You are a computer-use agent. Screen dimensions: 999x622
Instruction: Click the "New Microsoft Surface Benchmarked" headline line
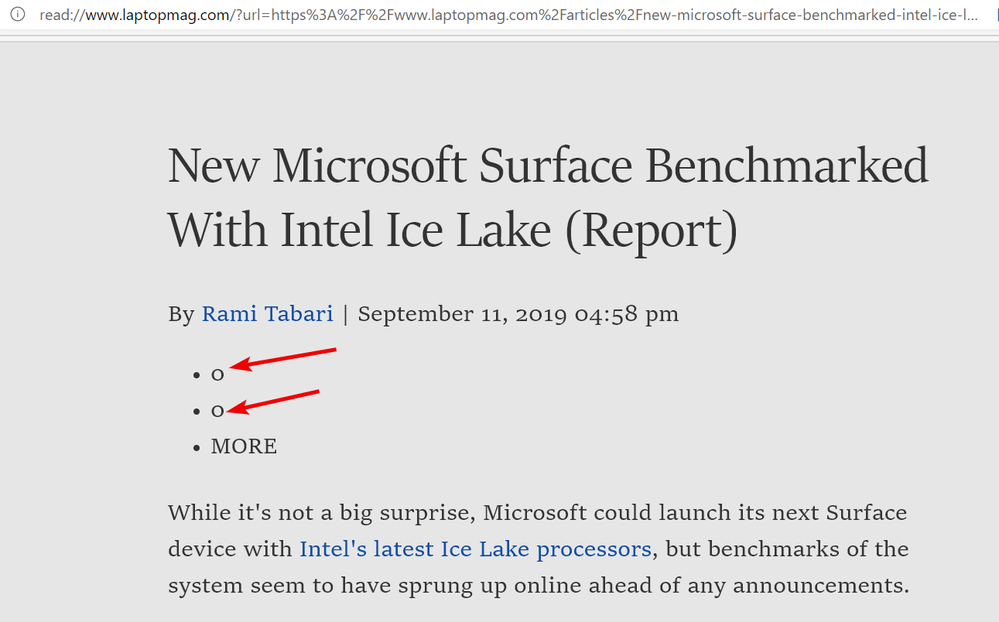click(x=548, y=165)
